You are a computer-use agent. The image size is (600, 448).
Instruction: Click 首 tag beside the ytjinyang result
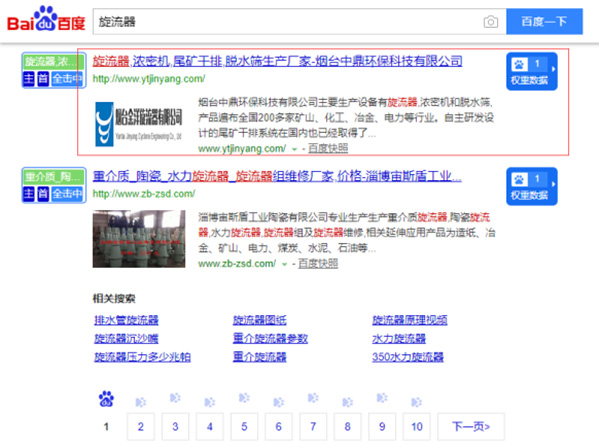click(x=43, y=79)
